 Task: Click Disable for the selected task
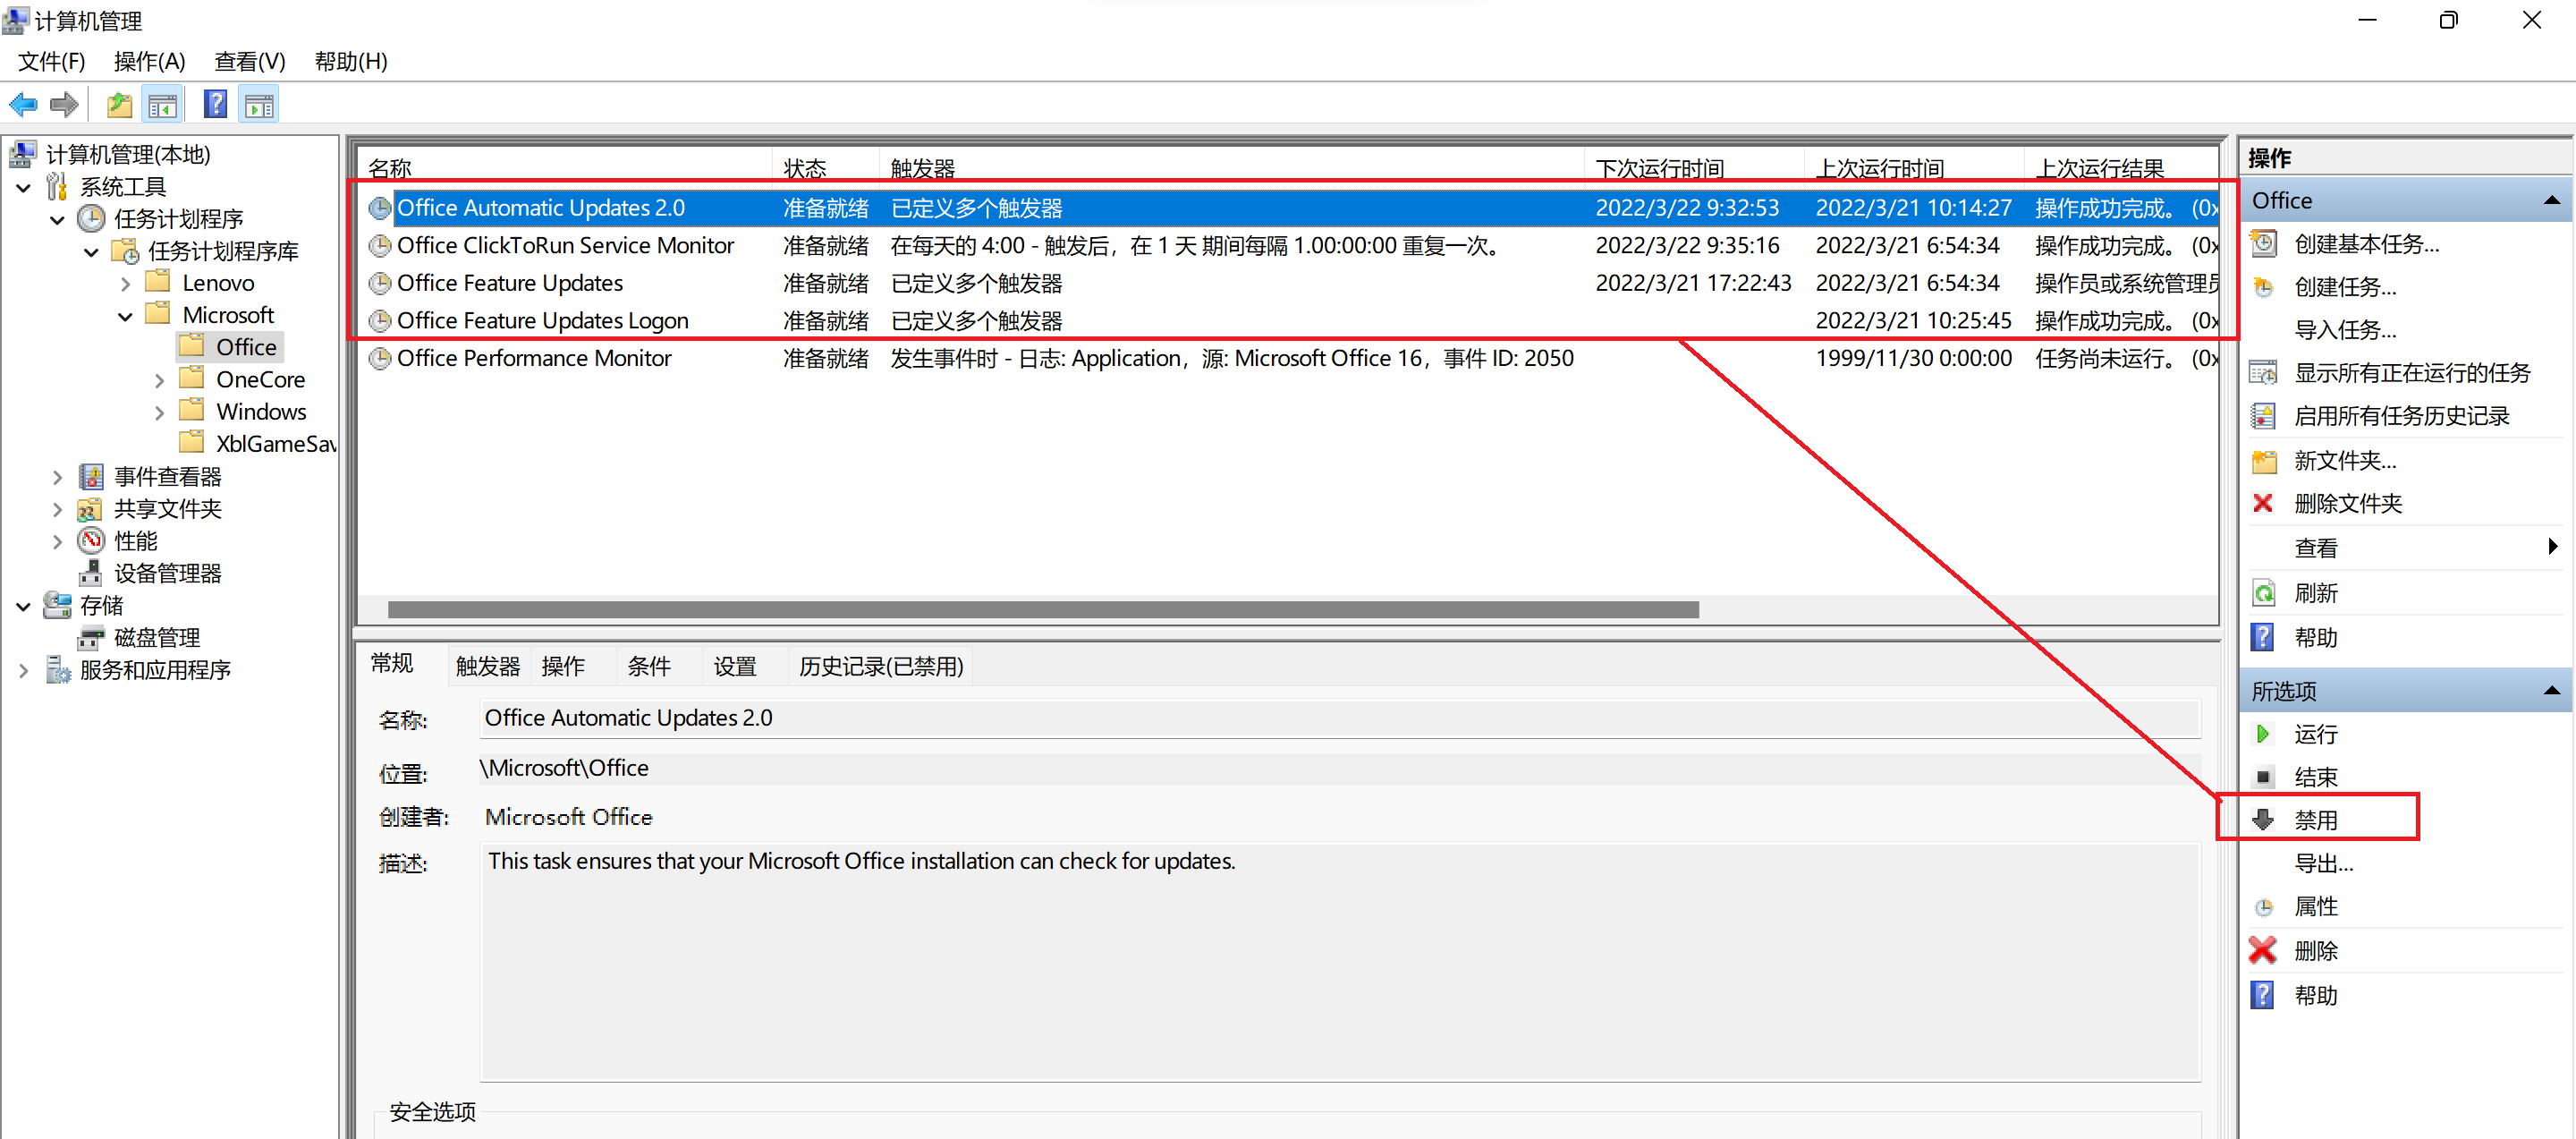2315,820
